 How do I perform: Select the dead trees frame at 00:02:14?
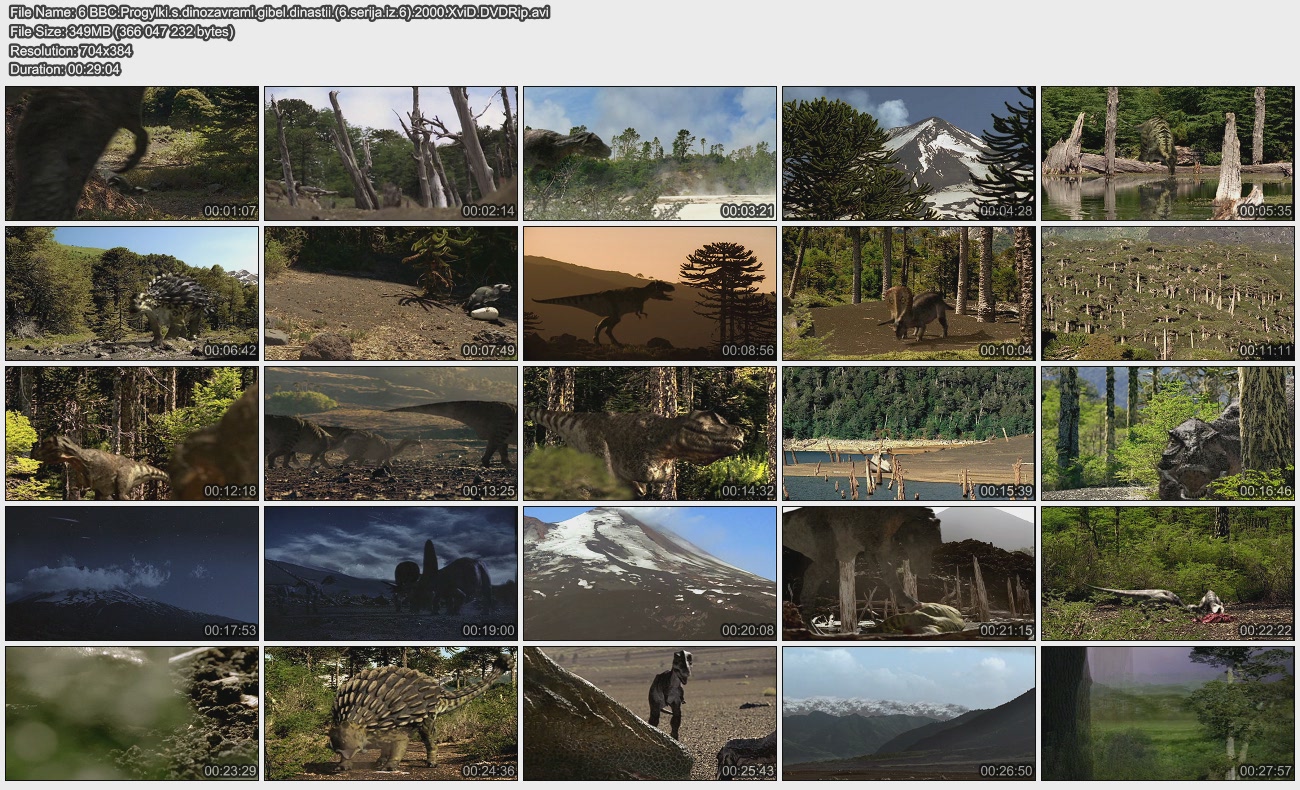click(x=391, y=153)
